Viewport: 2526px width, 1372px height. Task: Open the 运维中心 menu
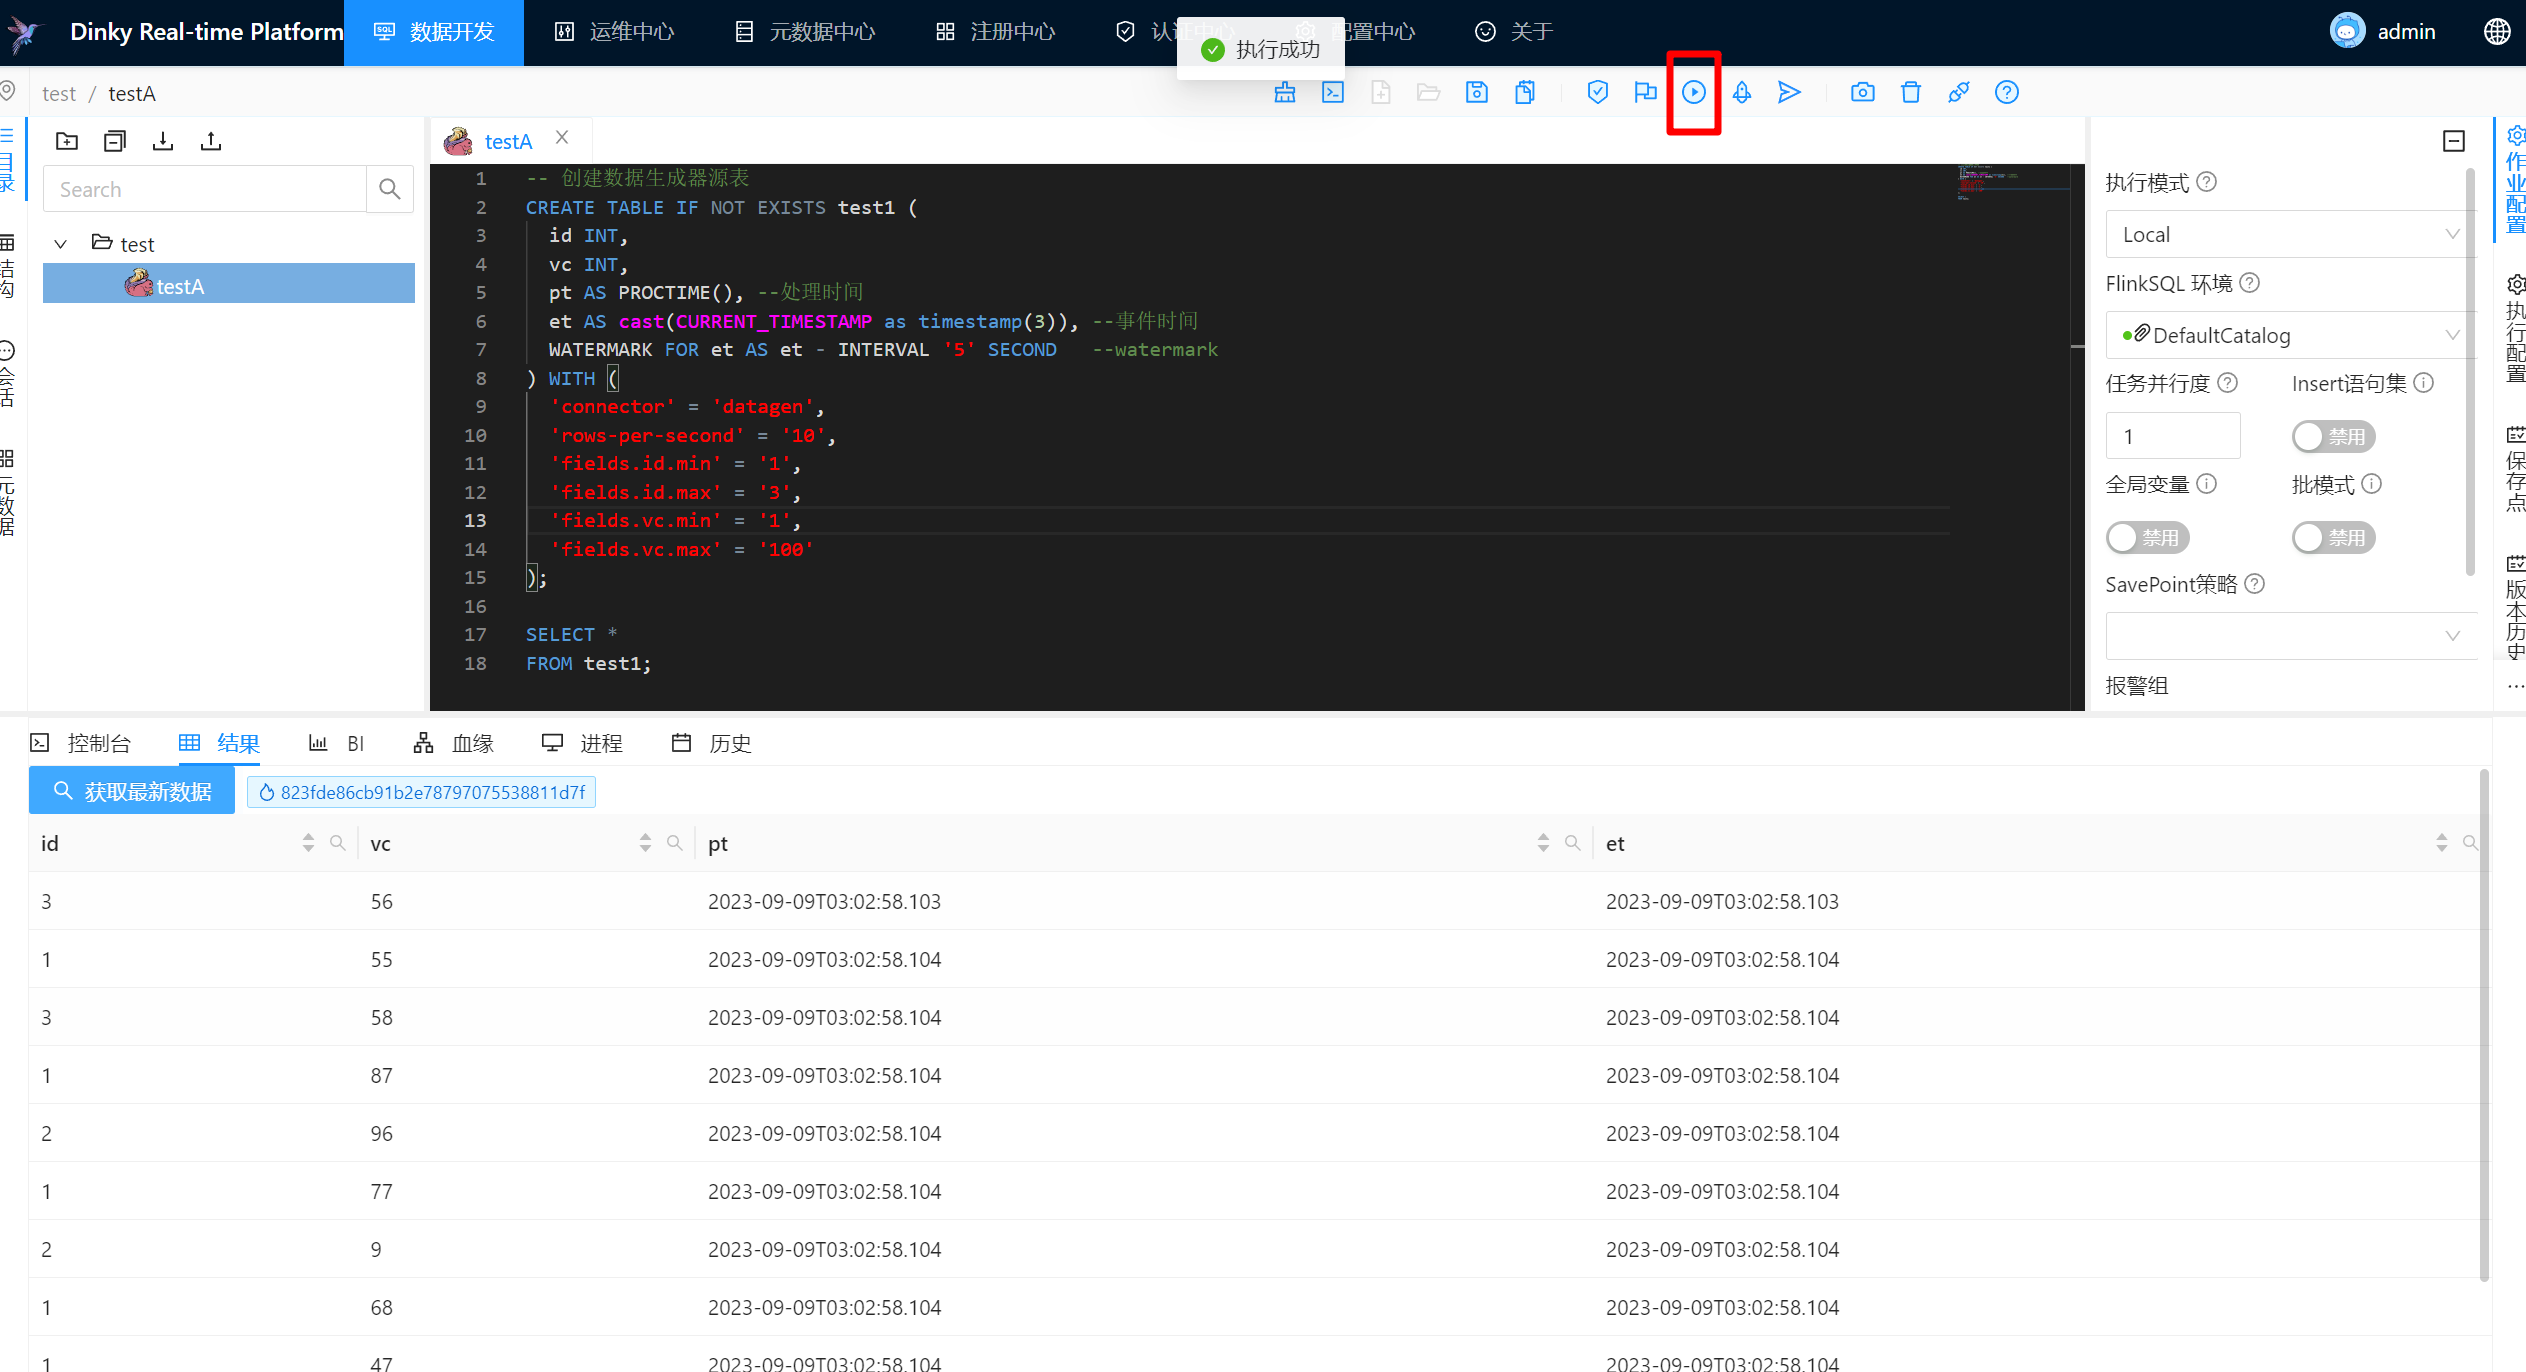tap(614, 32)
